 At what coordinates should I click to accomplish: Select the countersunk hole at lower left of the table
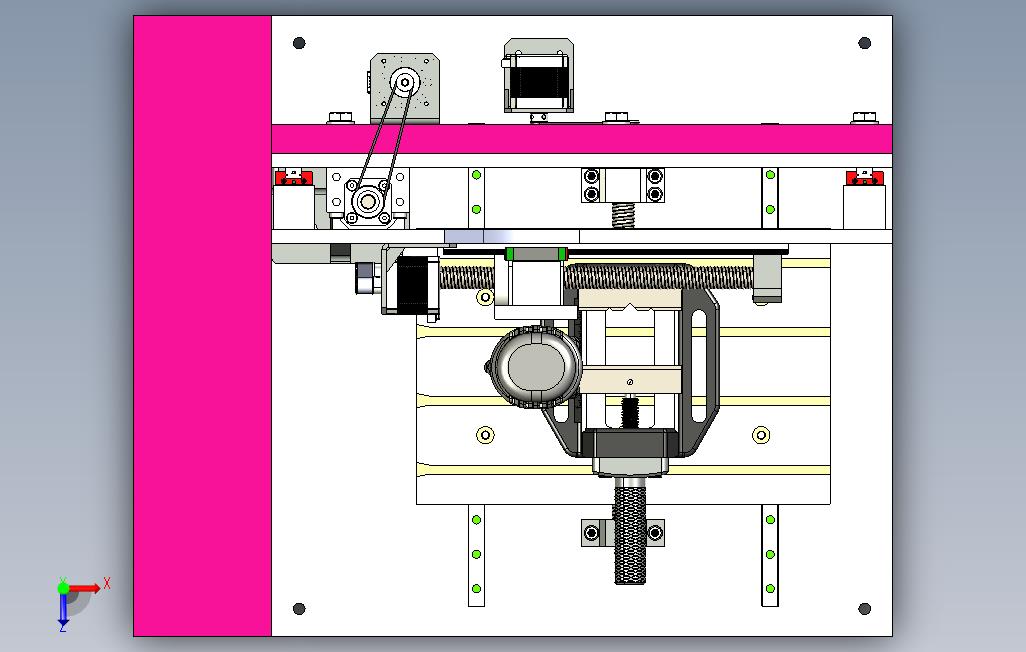pyautogui.click(x=485, y=435)
